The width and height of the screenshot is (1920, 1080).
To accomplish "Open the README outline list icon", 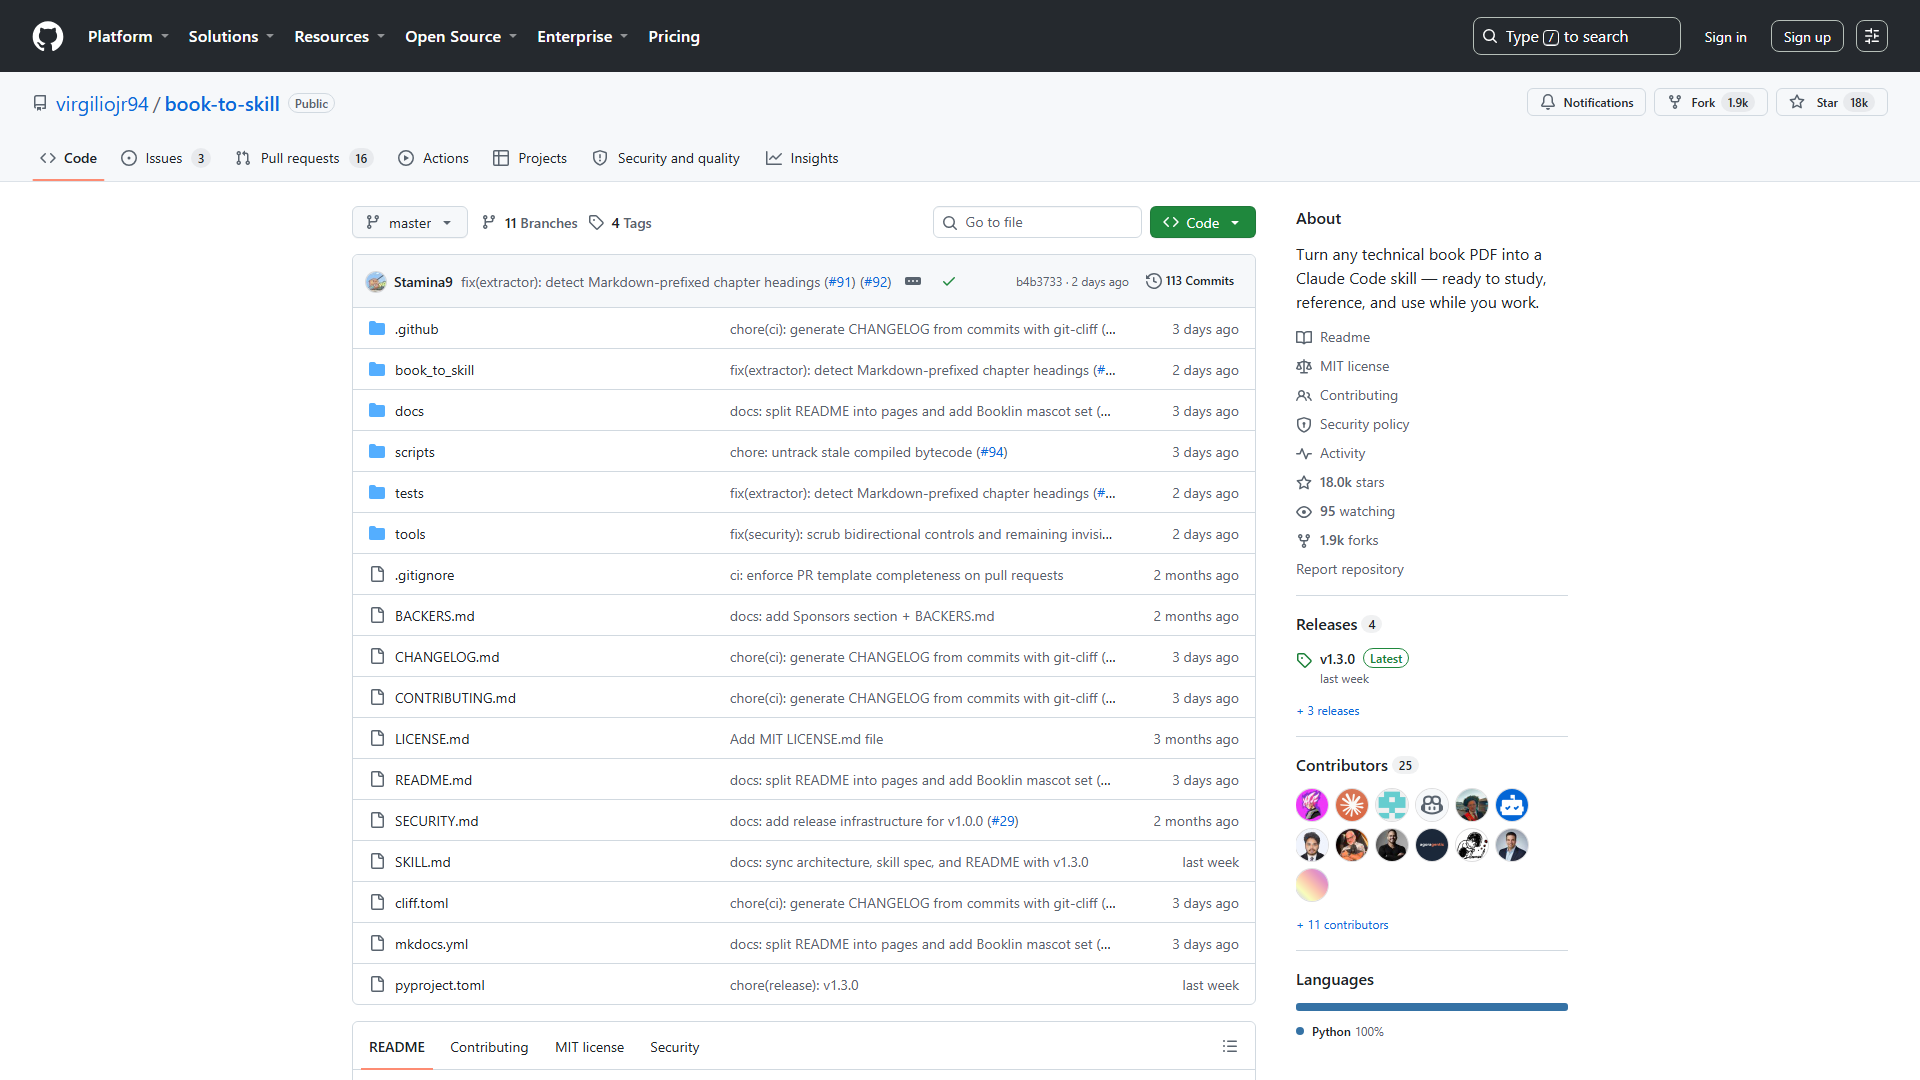I will click(x=1230, y=1047).
